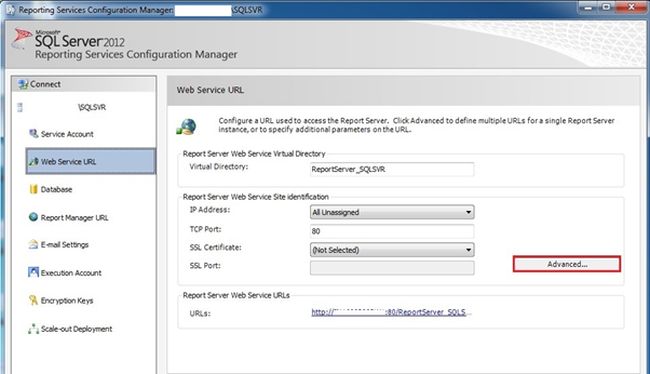Open E-mail Settings page
The image size is (650, 374).
pyautogui.click(x=65, y=245)
